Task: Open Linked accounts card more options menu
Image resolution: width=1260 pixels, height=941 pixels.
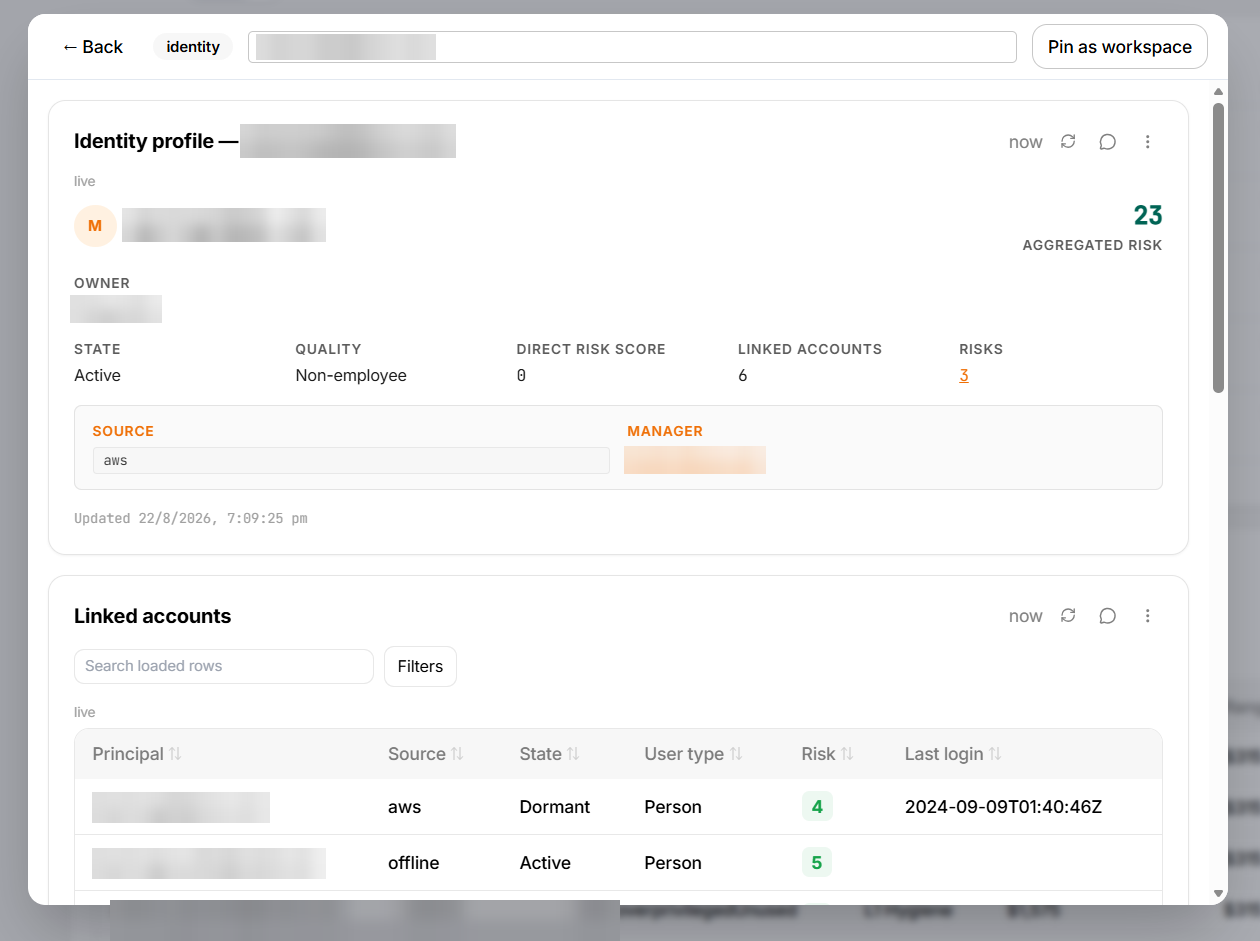Action: pos(1148,616)
